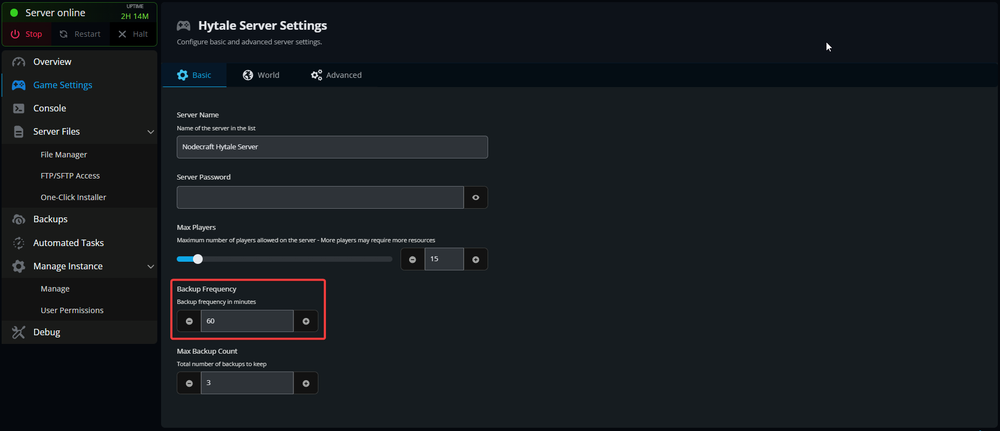1000x431 pixels.
Task: Halt the server
Action: click(x=133, y=34)
